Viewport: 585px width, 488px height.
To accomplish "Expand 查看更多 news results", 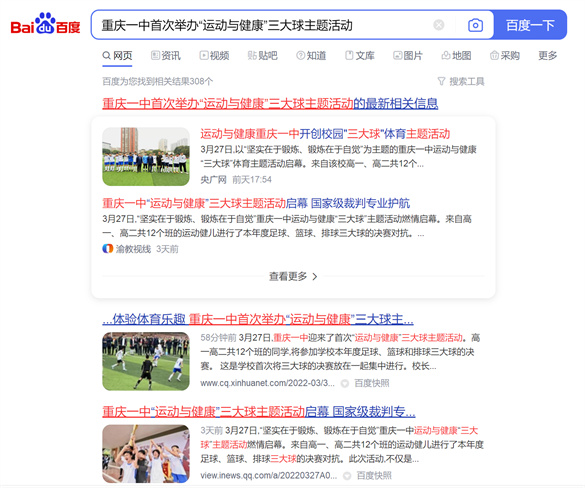I will [293, 276].
